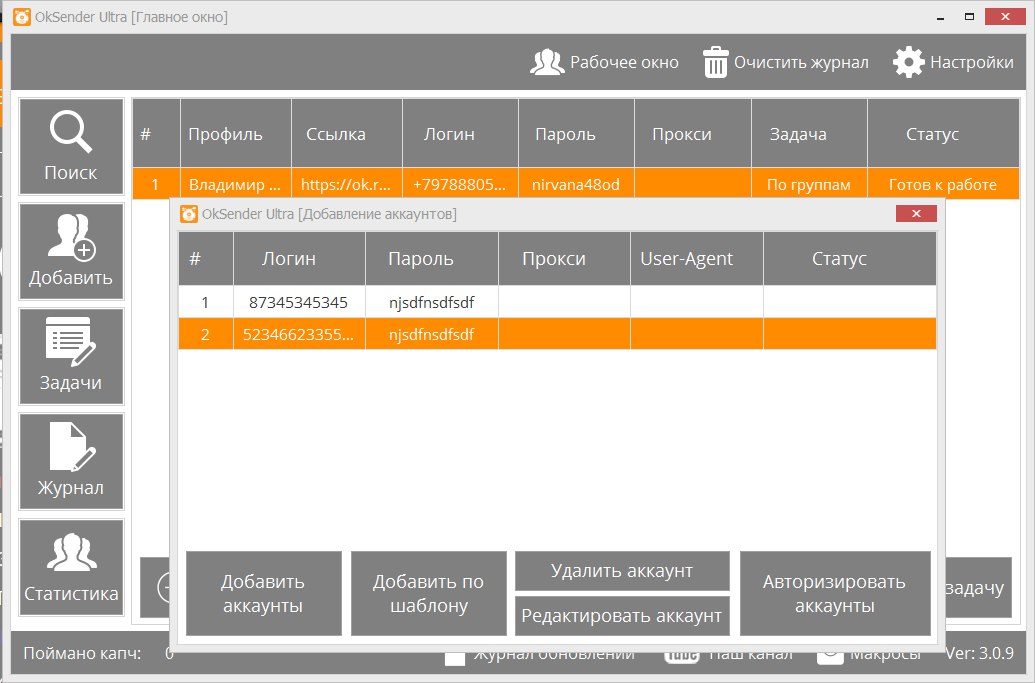Image resolution: width=1035 pixels, height=683 pixels.
Task: Click the Удалить аккаунт button
Action: tap(621, 571)
